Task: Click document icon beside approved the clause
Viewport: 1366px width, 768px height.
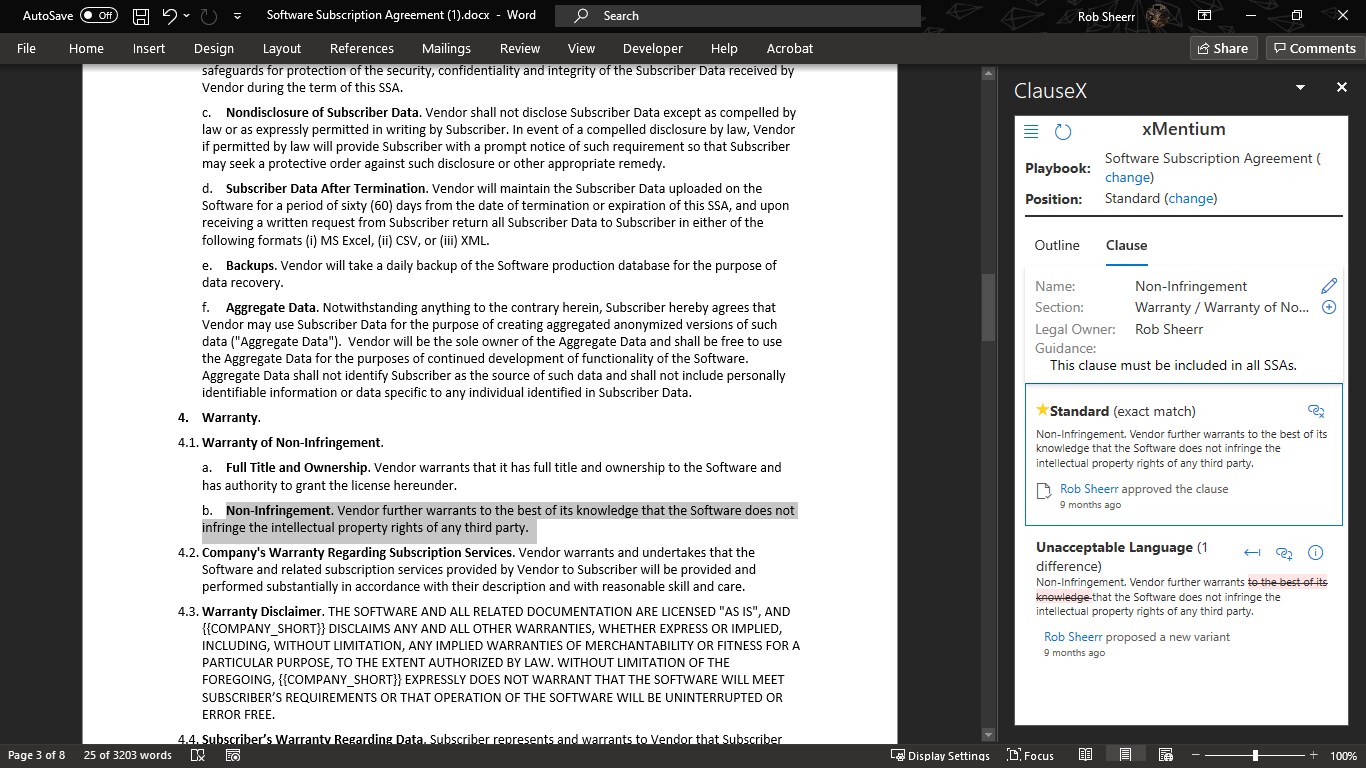Action: click(x=1044, y=490)
